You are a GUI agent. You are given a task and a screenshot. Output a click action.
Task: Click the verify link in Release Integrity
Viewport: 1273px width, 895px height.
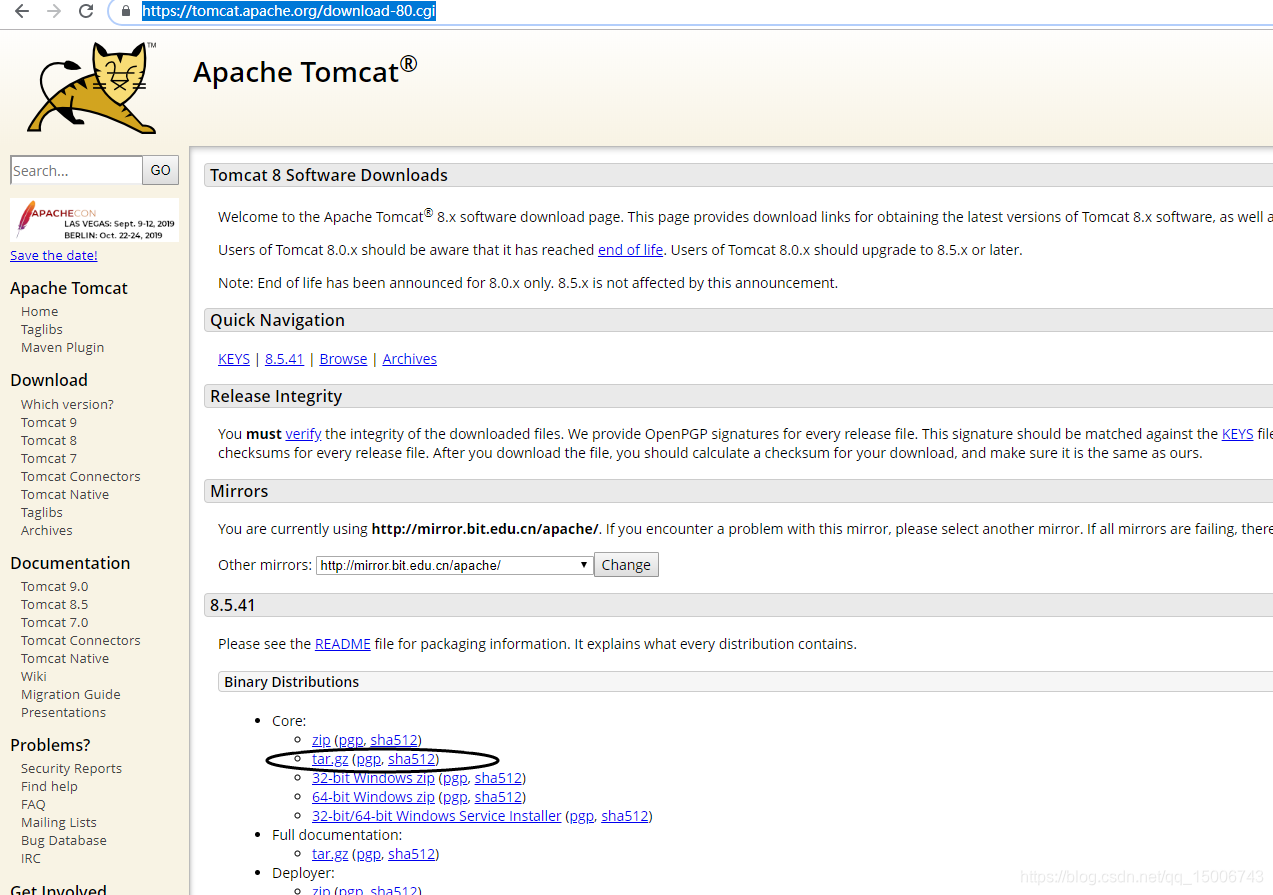point(303,434)
